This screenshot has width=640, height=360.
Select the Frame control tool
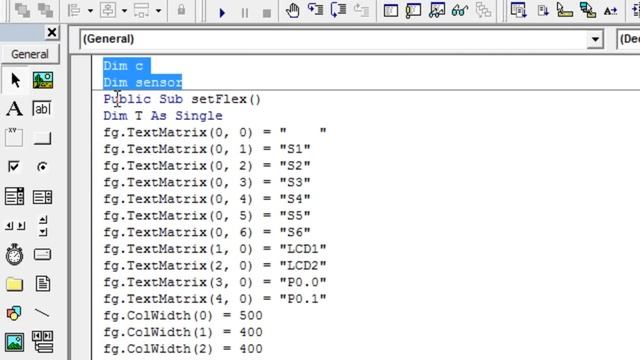click(14, 137)
